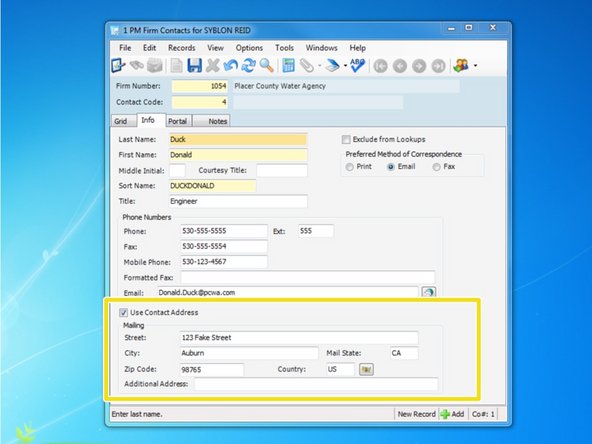Go to previous record navigation icon
Screen dimensions: 592x444
pos(400,66)
